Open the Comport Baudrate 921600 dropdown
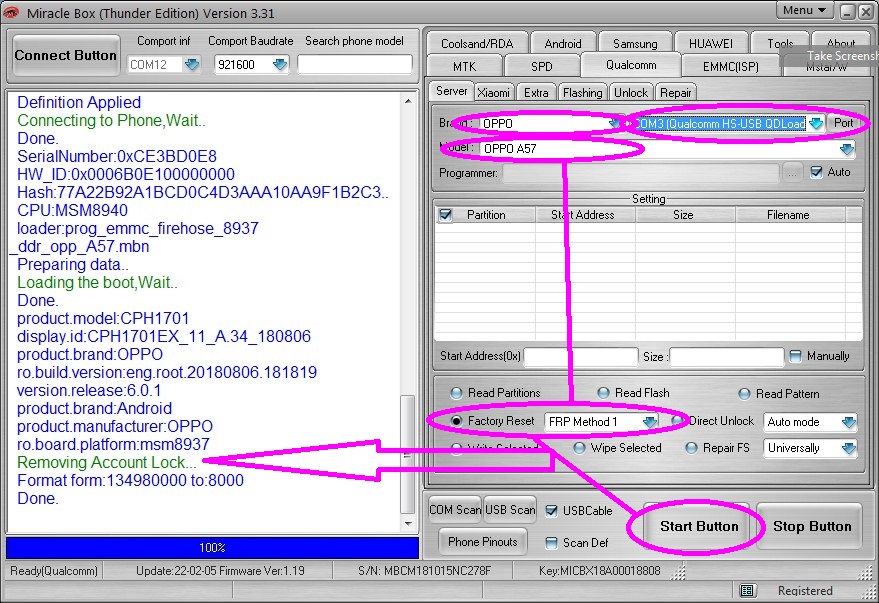The width and height of the screenshot is (879, 603). pos(279,64)
